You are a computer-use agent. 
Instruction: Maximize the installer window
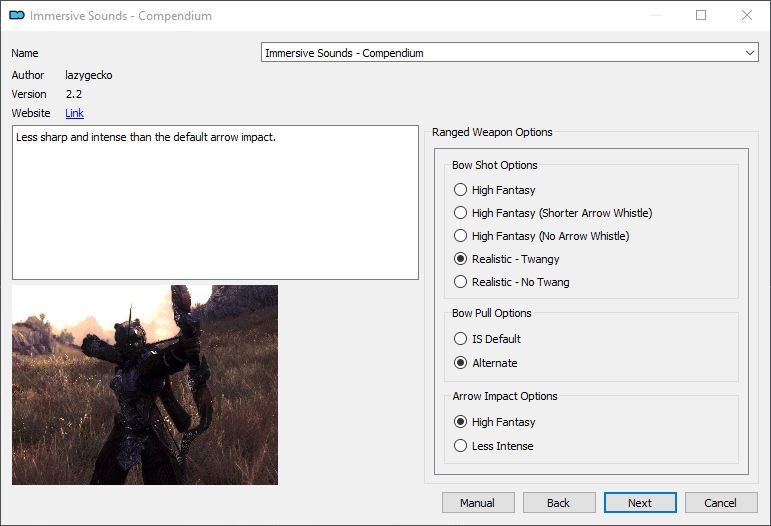pyautogui.click(x=701, y=15)
